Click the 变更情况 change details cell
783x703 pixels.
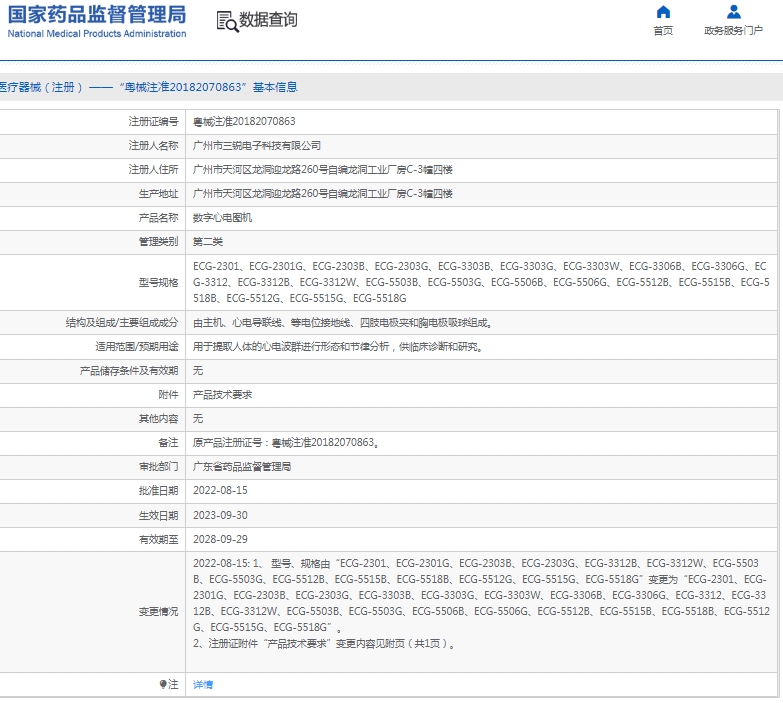(481, 612)
